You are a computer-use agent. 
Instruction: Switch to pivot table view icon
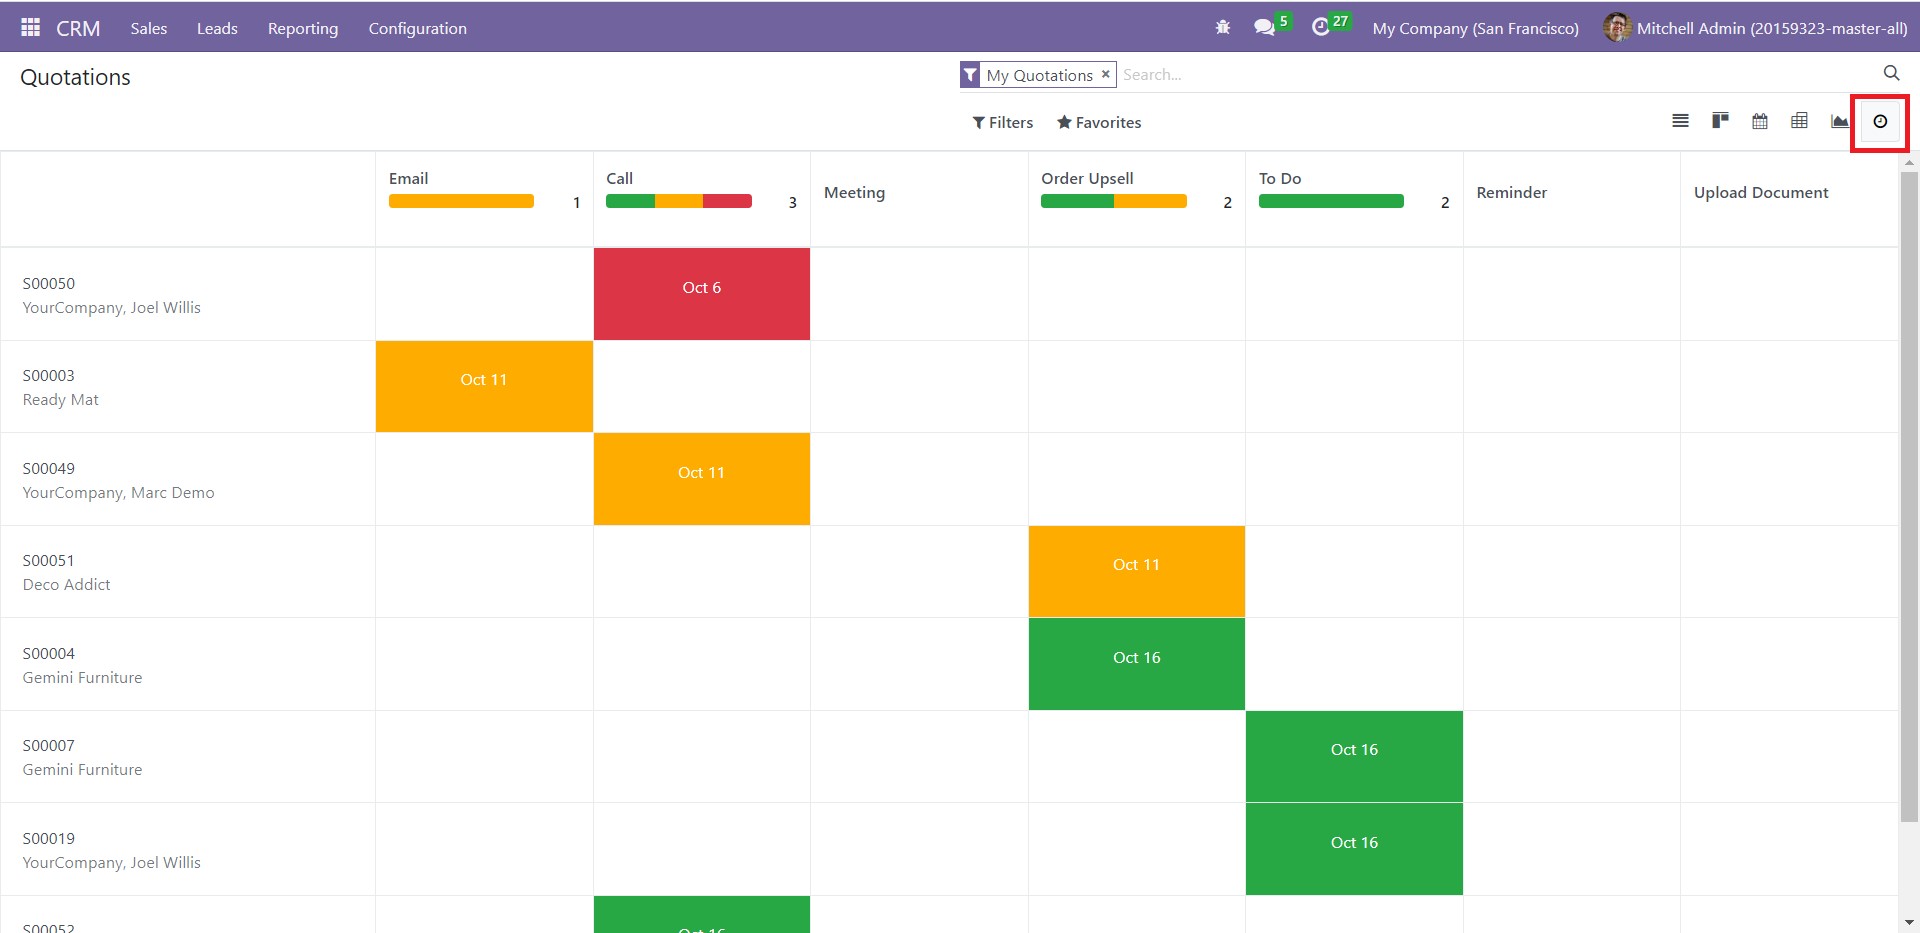pyautogui.click(x=1799, y=121)
